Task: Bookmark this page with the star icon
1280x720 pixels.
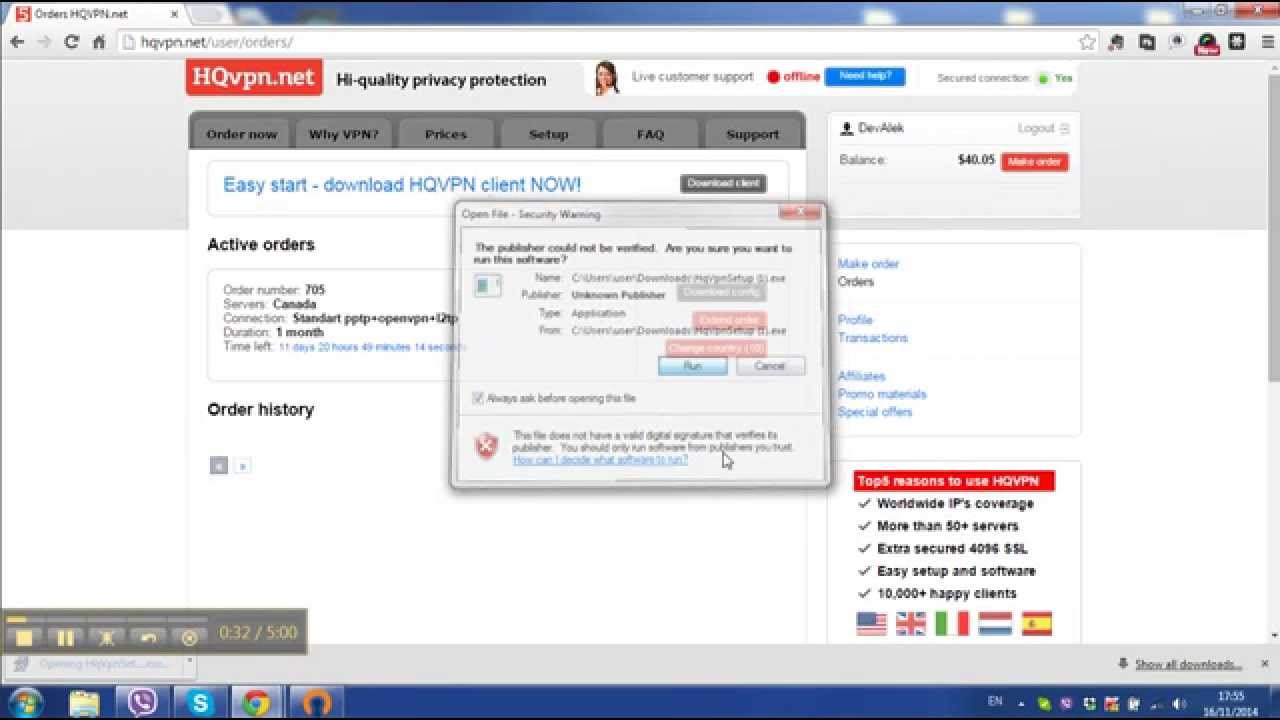Action: 1088,42
